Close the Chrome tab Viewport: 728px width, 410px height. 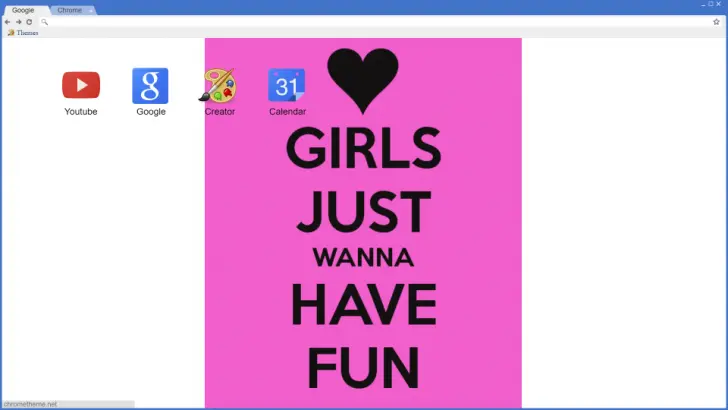click(90, 10)
